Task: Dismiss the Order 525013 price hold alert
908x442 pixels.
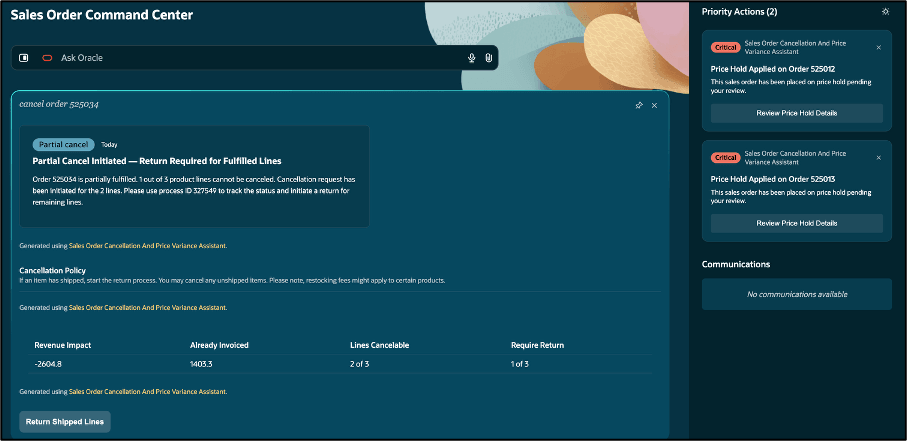Action: [x=878, y=158]
